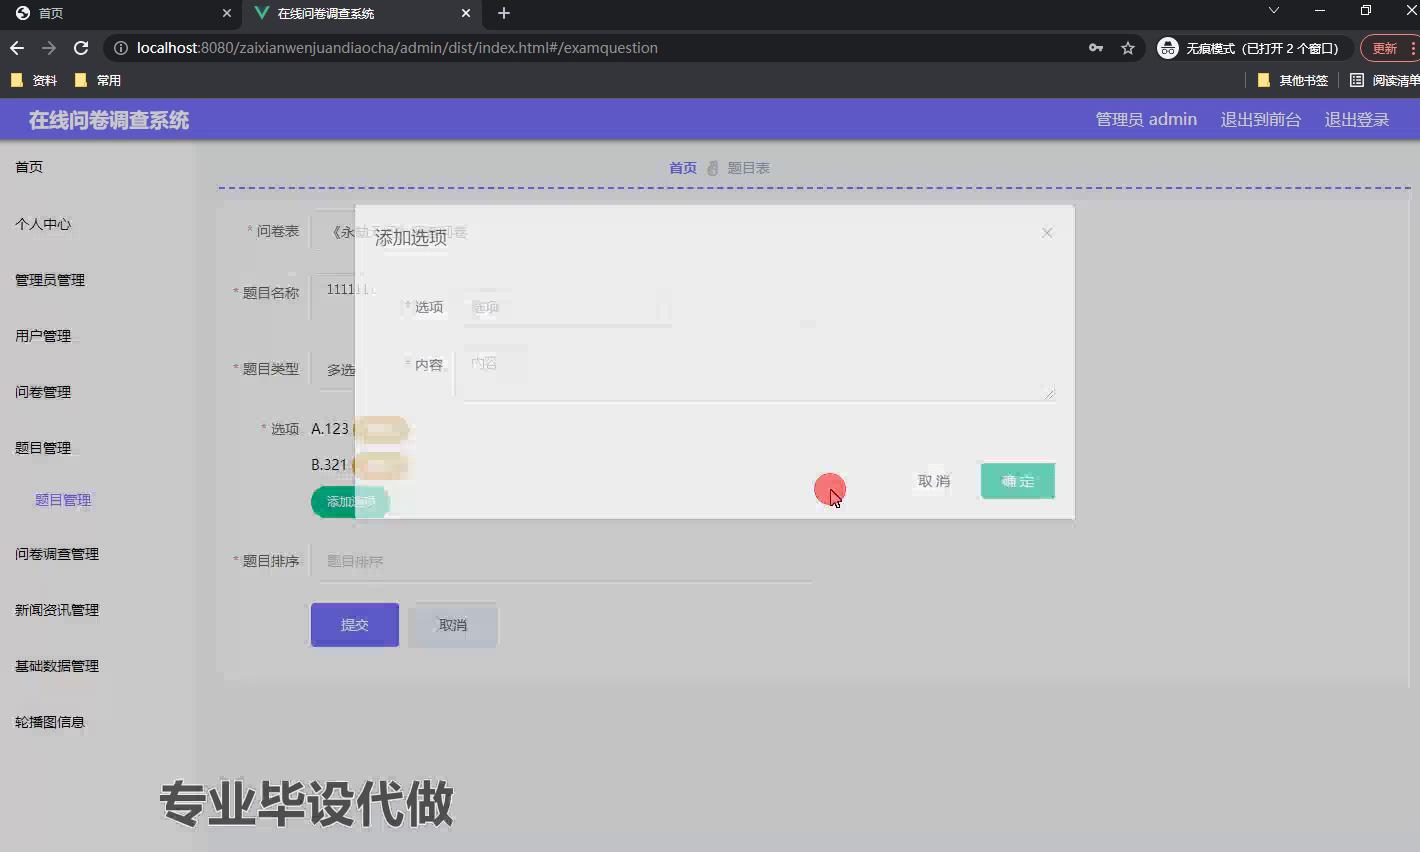Focus the 选项 input field in dialog
This screenshot has height=852, width=1420.
point(565,308)
